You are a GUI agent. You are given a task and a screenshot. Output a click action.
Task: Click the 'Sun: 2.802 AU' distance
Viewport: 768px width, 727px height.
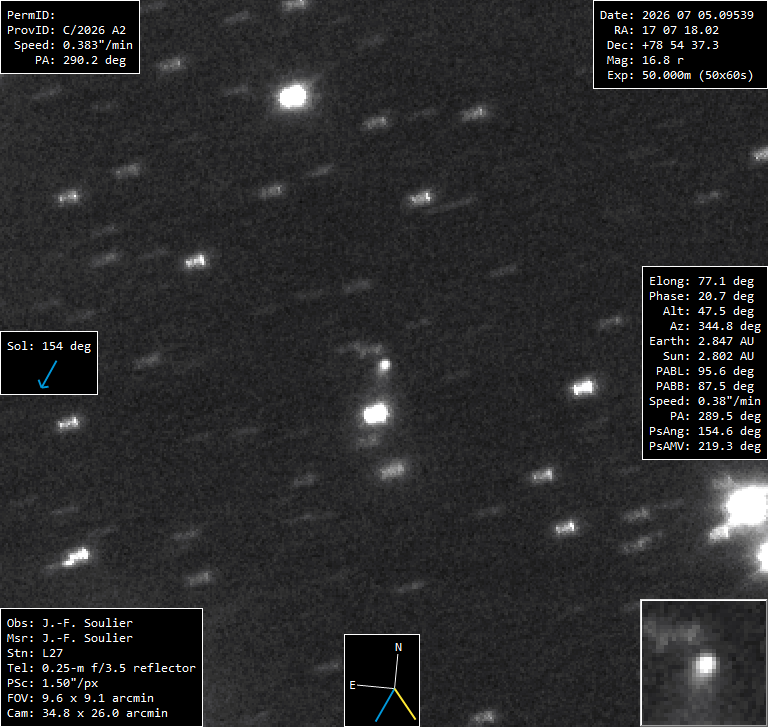tap(708, 356)
